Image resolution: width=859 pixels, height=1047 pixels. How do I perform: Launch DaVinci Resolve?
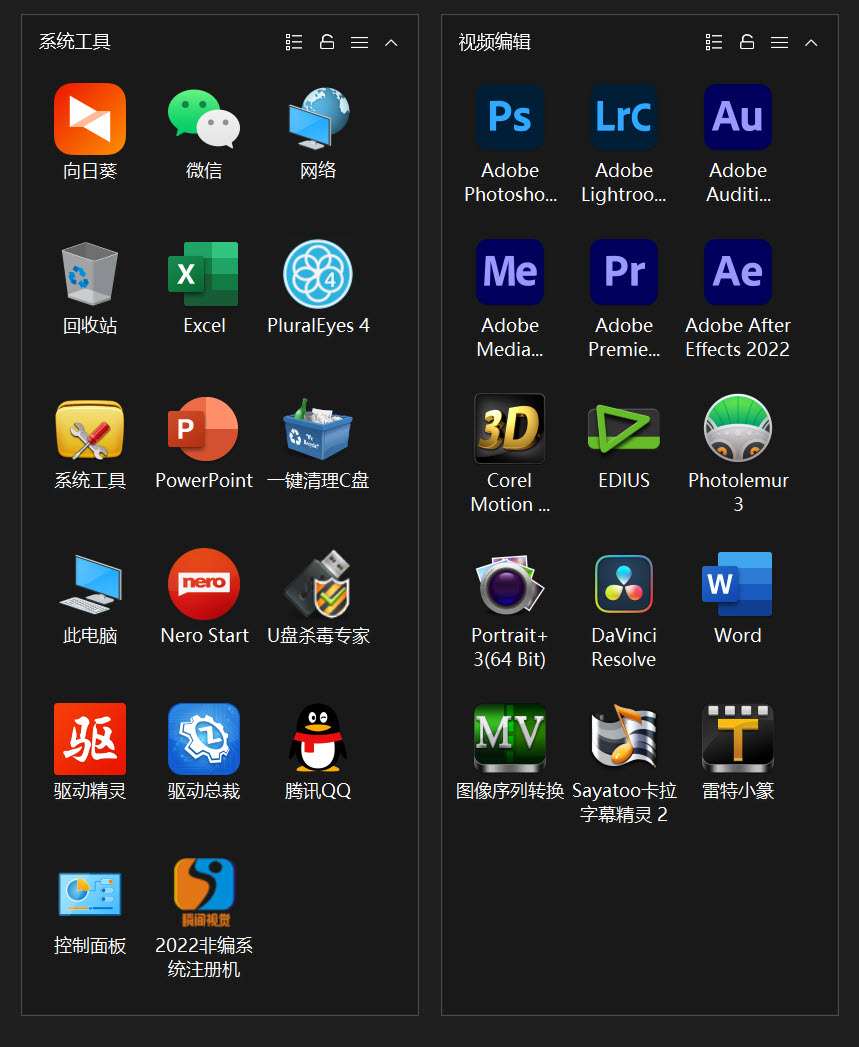click(624, 584)
